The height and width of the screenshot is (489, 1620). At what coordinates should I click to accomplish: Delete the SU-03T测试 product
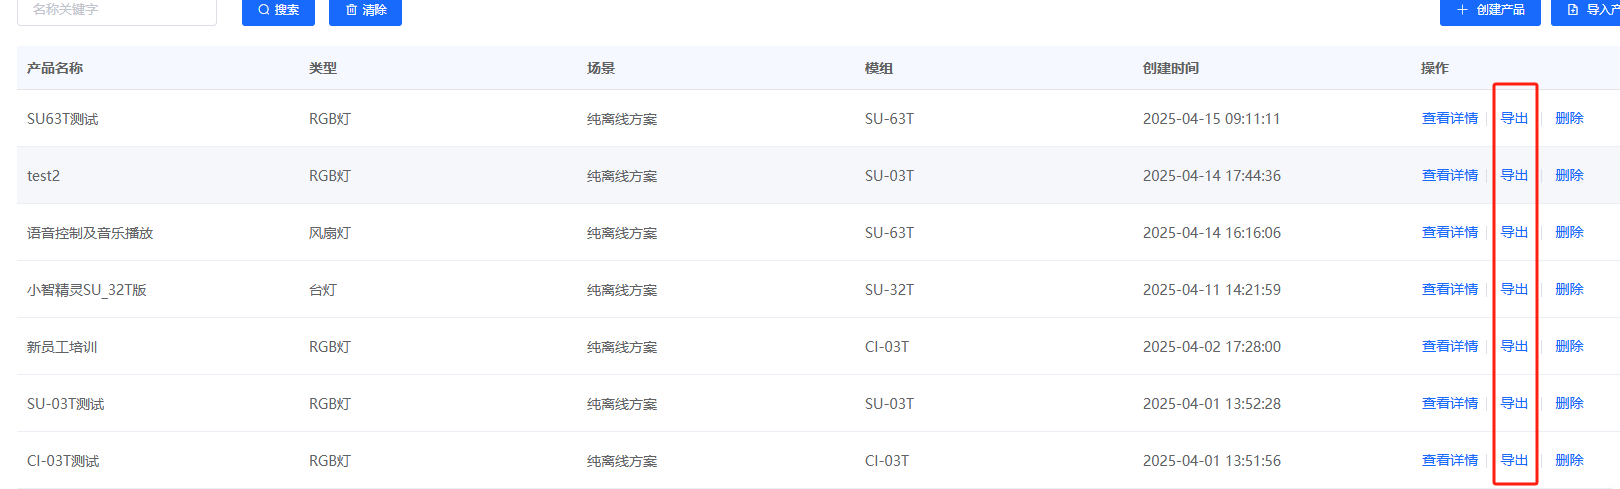1569,403
